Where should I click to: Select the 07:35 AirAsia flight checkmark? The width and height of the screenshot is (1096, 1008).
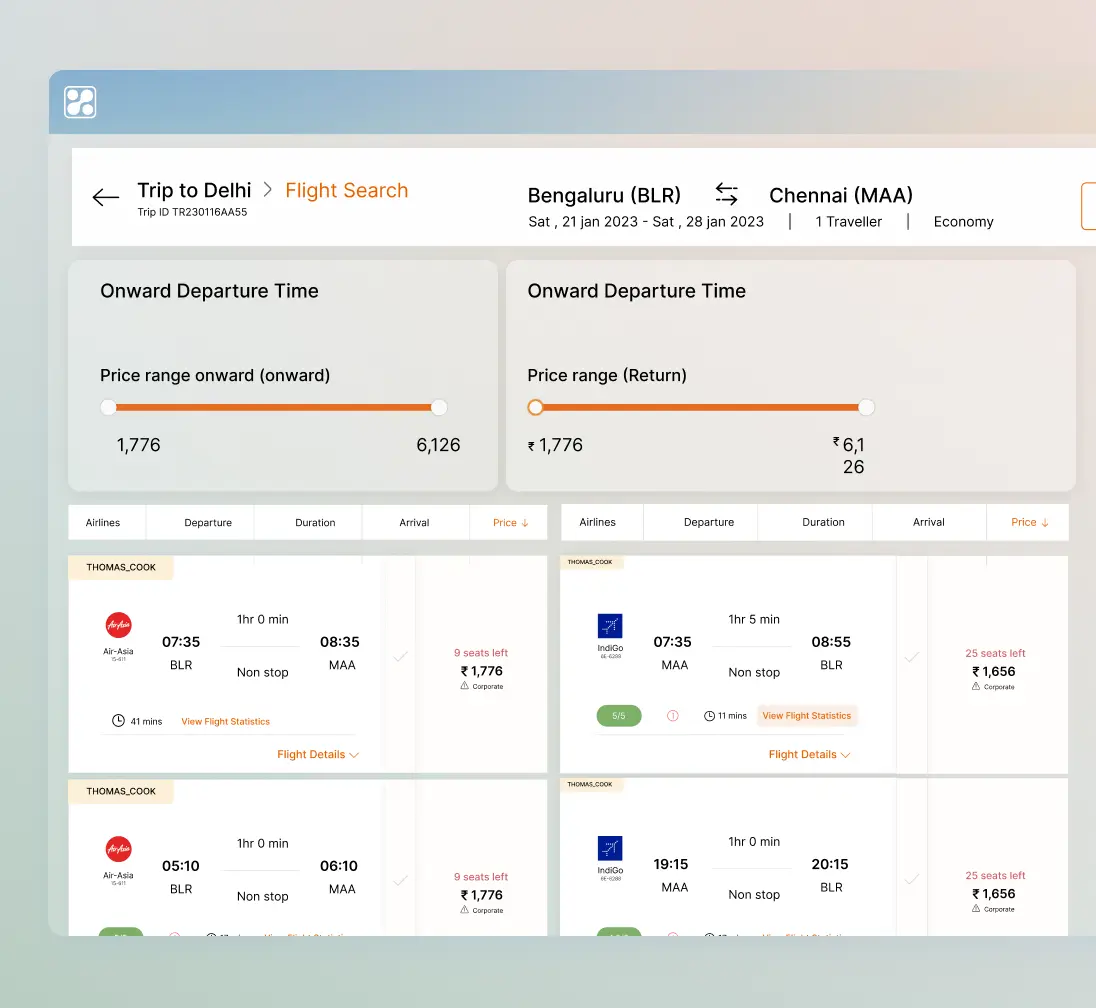pos(400,657)
